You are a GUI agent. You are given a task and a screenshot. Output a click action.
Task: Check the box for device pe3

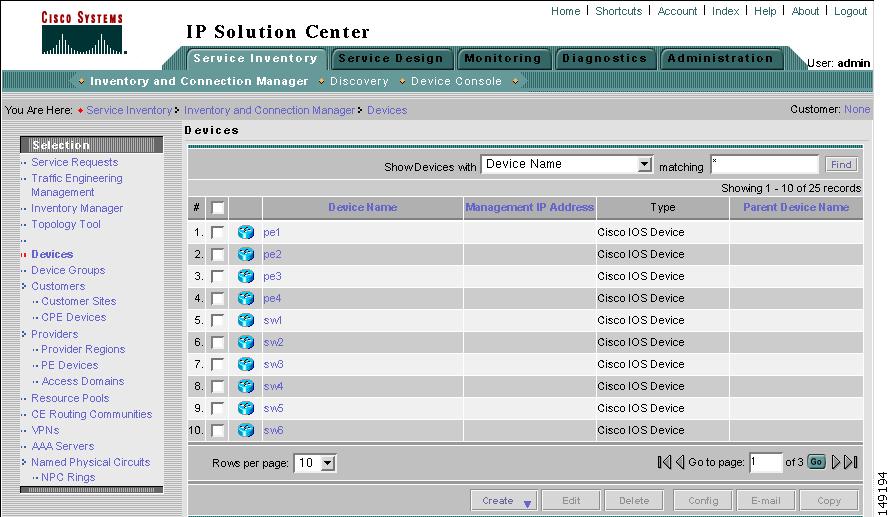217,276
